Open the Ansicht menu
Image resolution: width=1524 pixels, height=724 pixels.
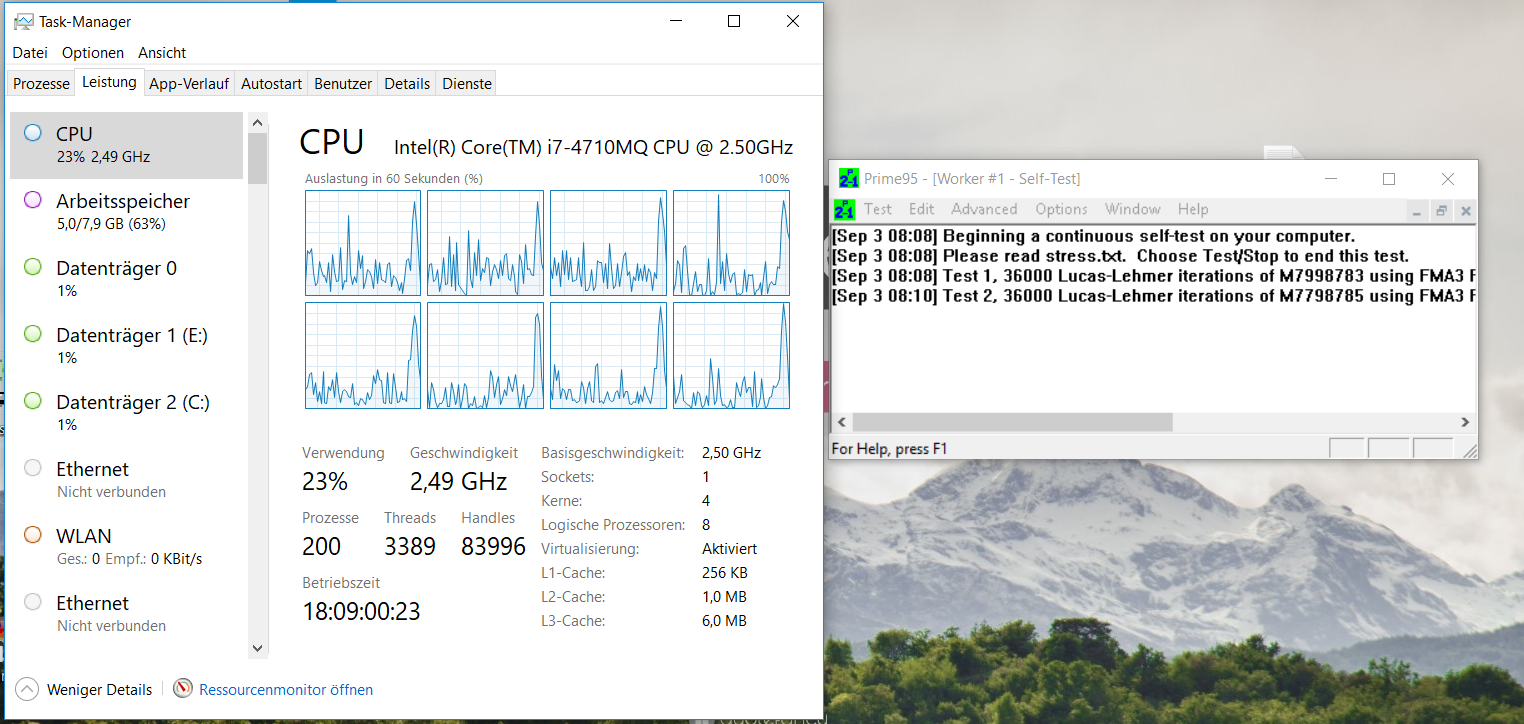pyautogui.click(x=162, y=52)
